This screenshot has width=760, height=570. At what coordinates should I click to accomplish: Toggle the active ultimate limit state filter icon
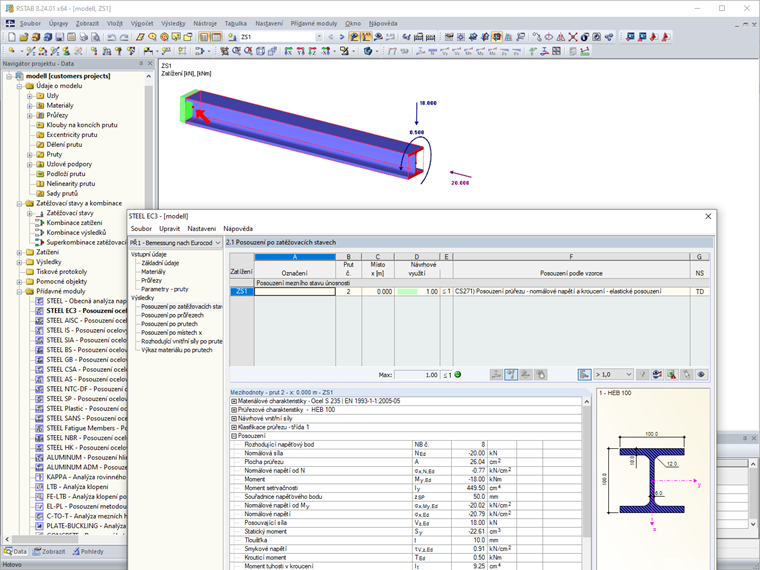pos(511,375)
